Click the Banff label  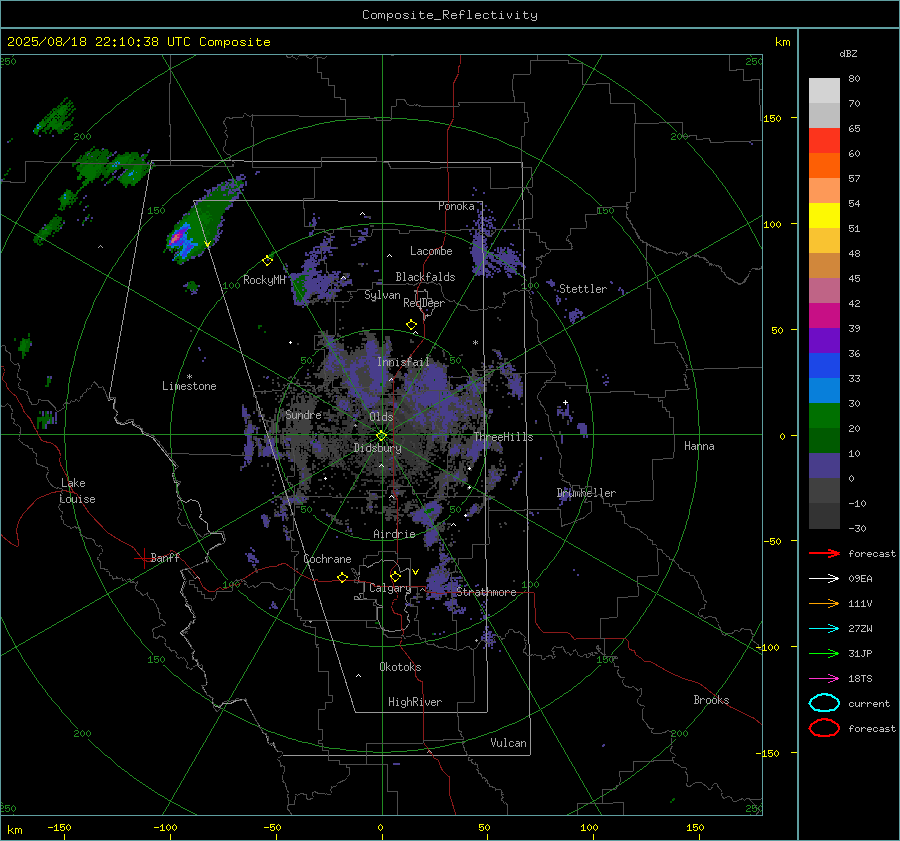click(165, 557)
